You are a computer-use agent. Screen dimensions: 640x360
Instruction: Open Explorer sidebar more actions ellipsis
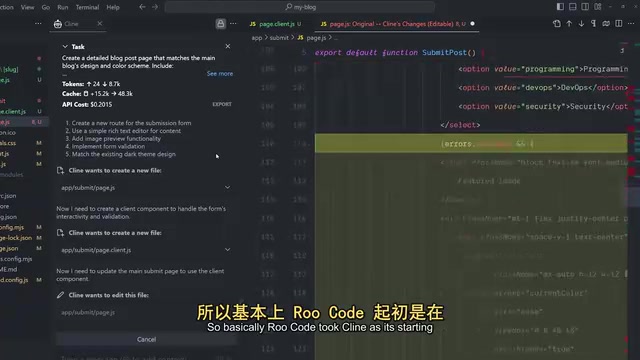[38, 24]
